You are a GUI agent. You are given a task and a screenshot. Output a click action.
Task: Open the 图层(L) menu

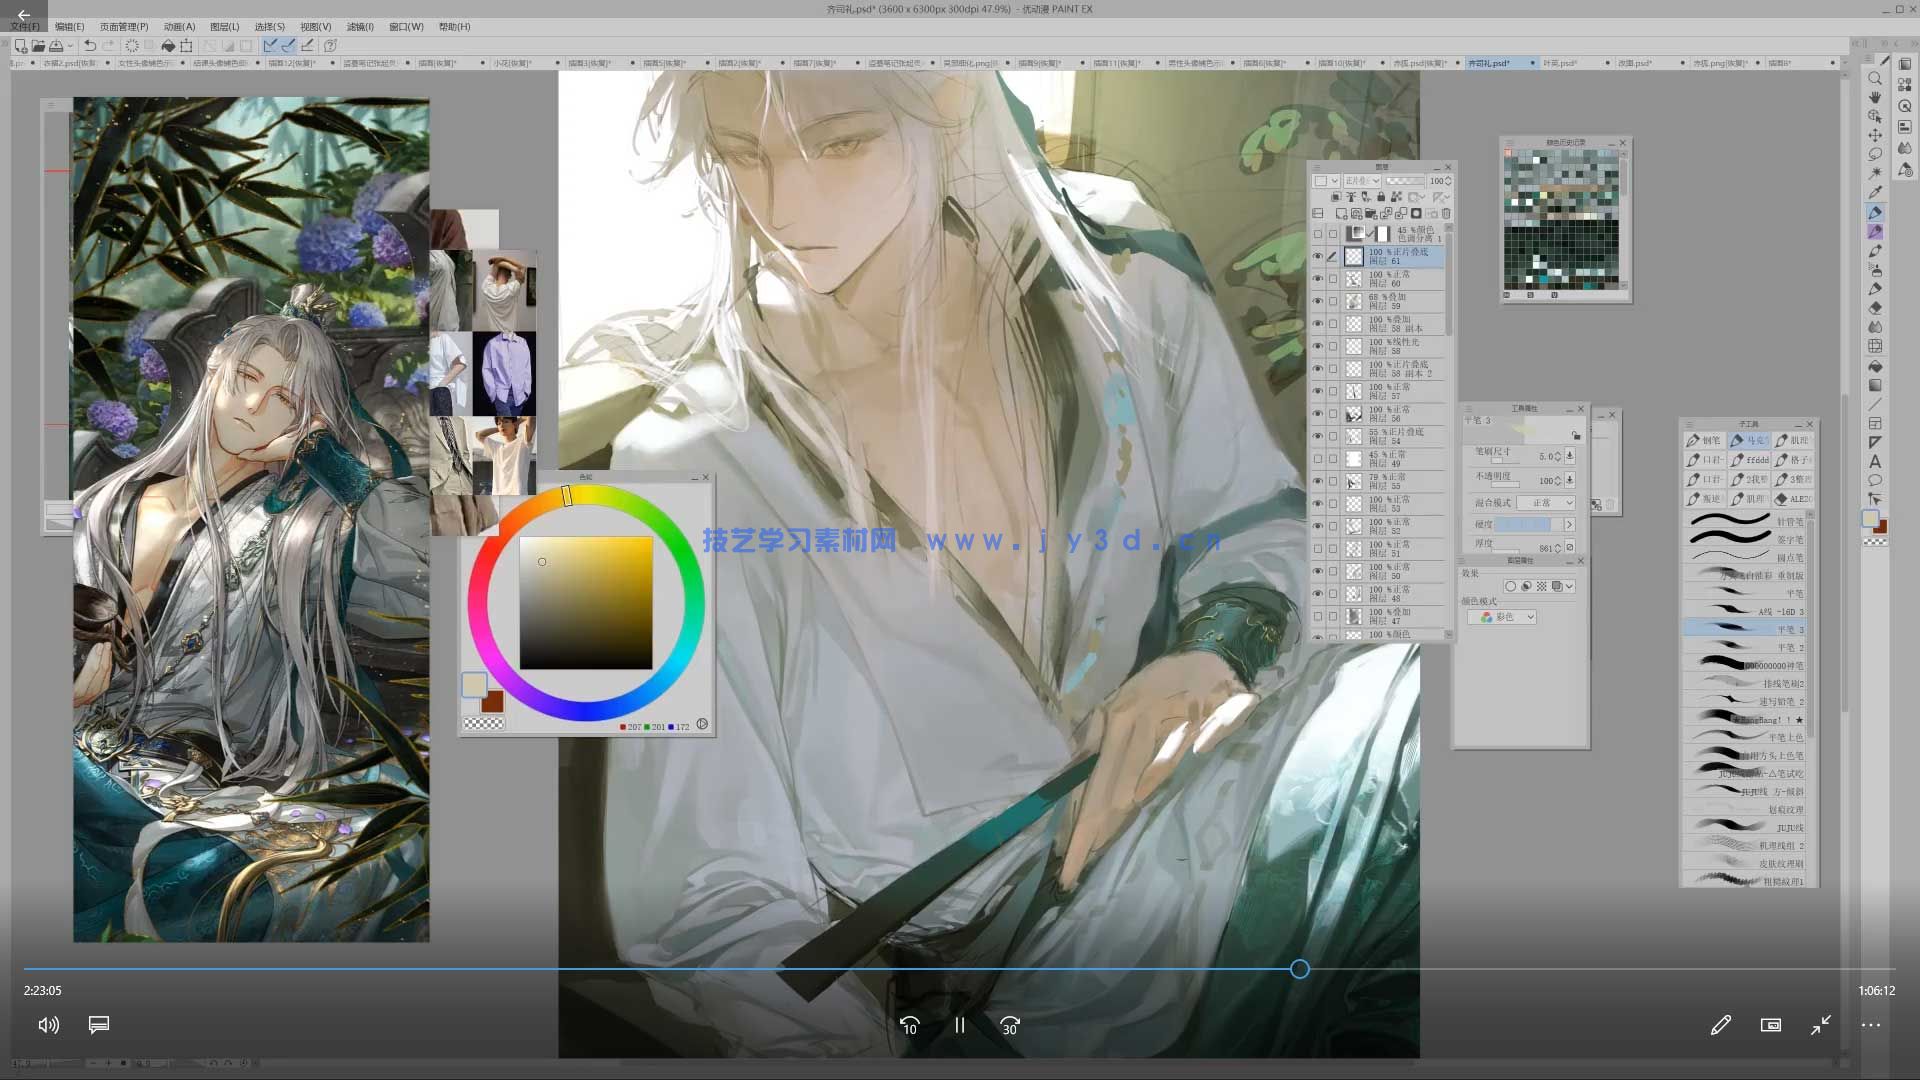coord(224,27)
